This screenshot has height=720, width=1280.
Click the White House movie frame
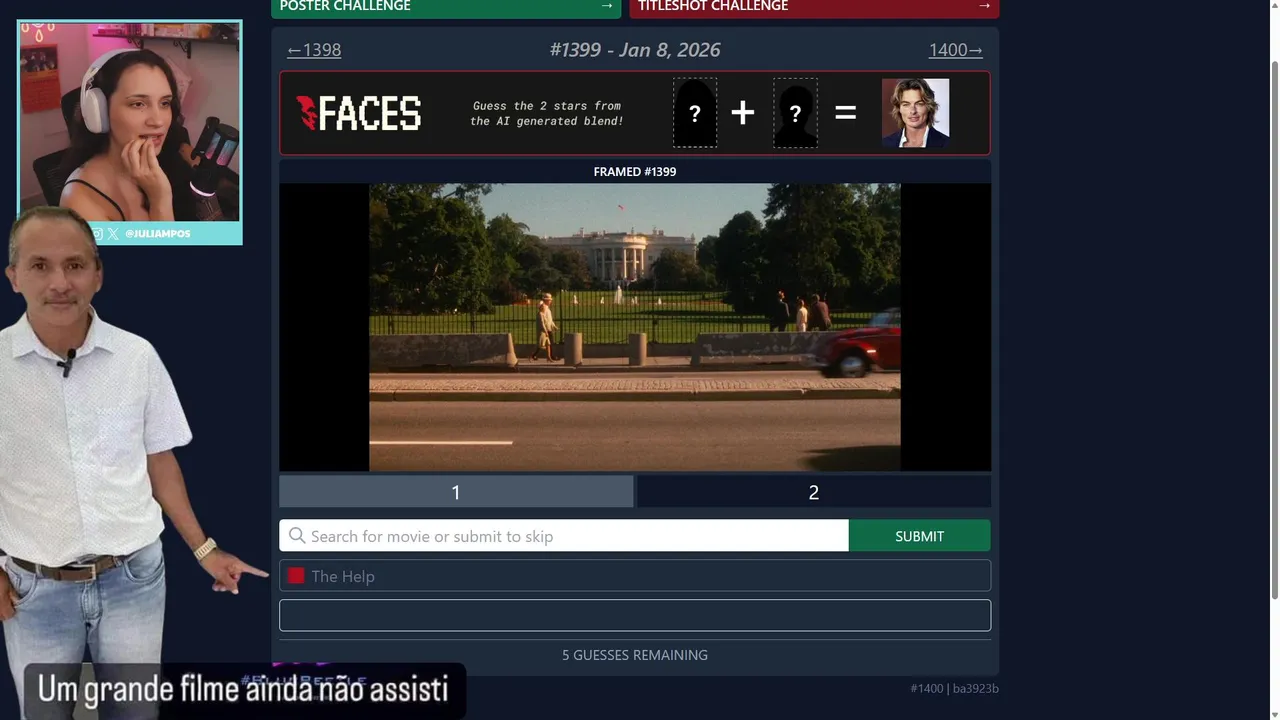(635, 327)
